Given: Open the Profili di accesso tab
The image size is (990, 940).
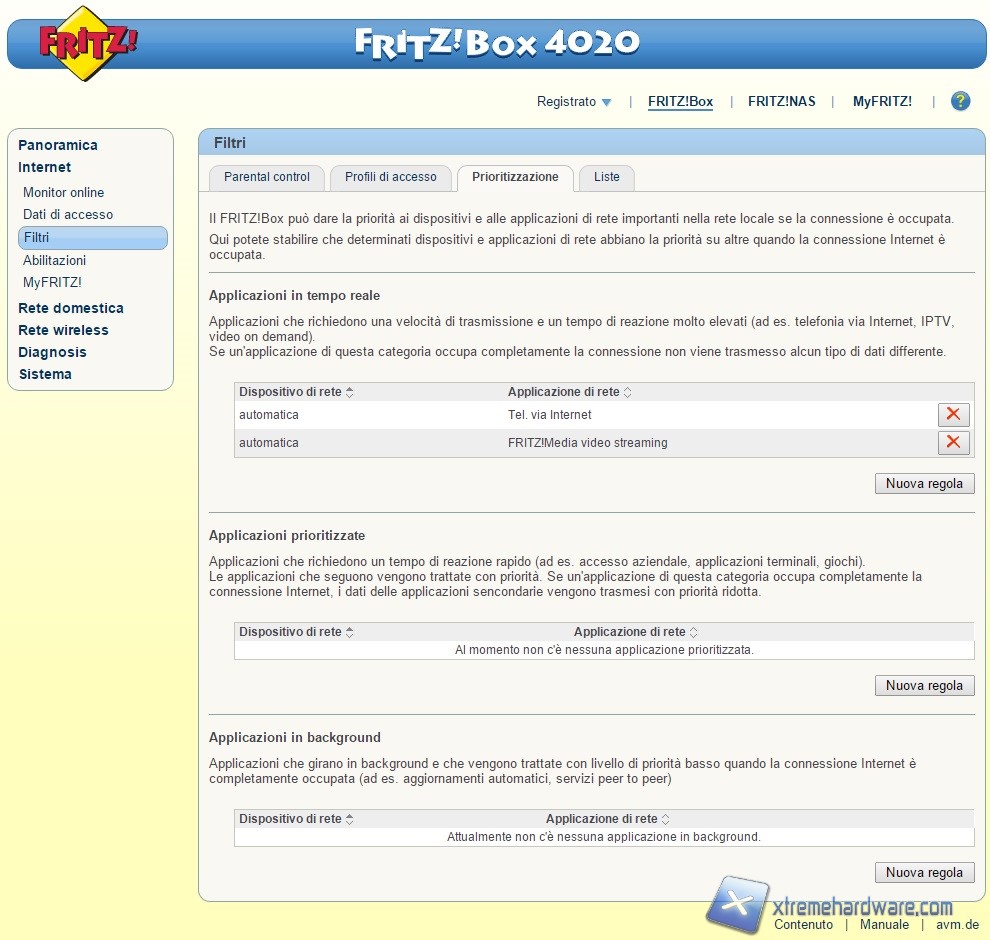Looking at the screenshot, I should click(391, 177).
